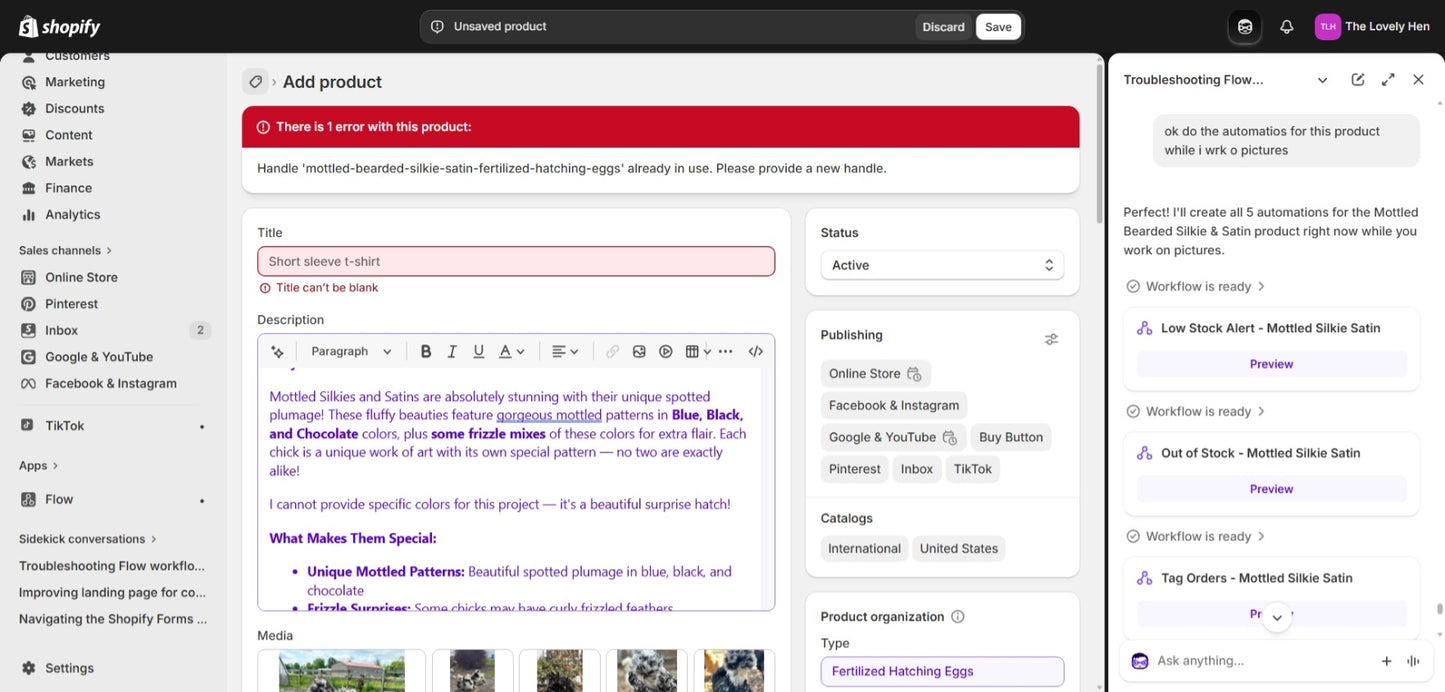Image resolution: width=1445 pixels, height=692 pixels.
Task: Click the voice input icon in chat
Action: 1414,661
